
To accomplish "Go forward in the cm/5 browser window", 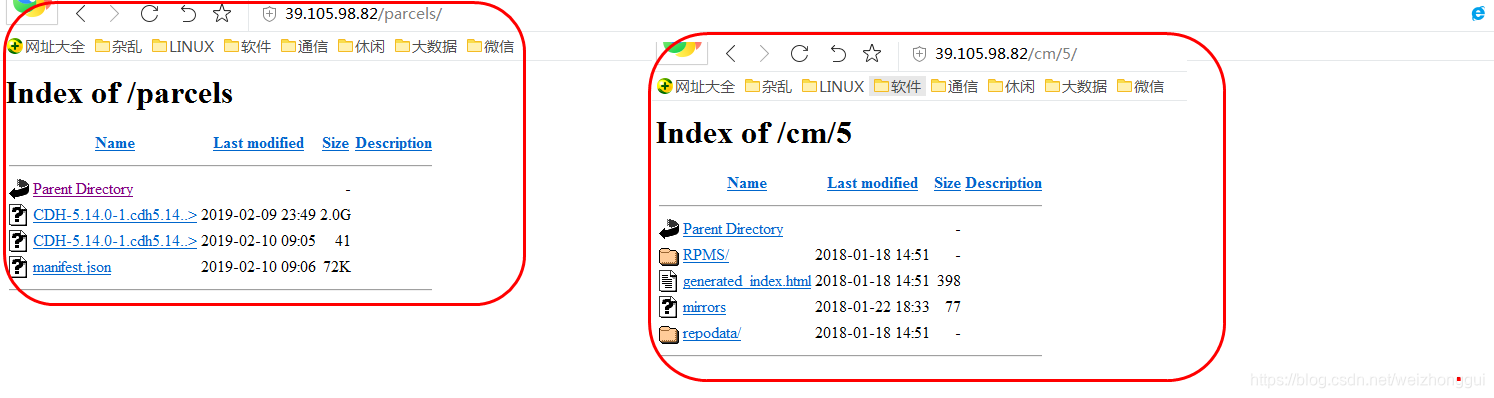I will tap(764, 54).
